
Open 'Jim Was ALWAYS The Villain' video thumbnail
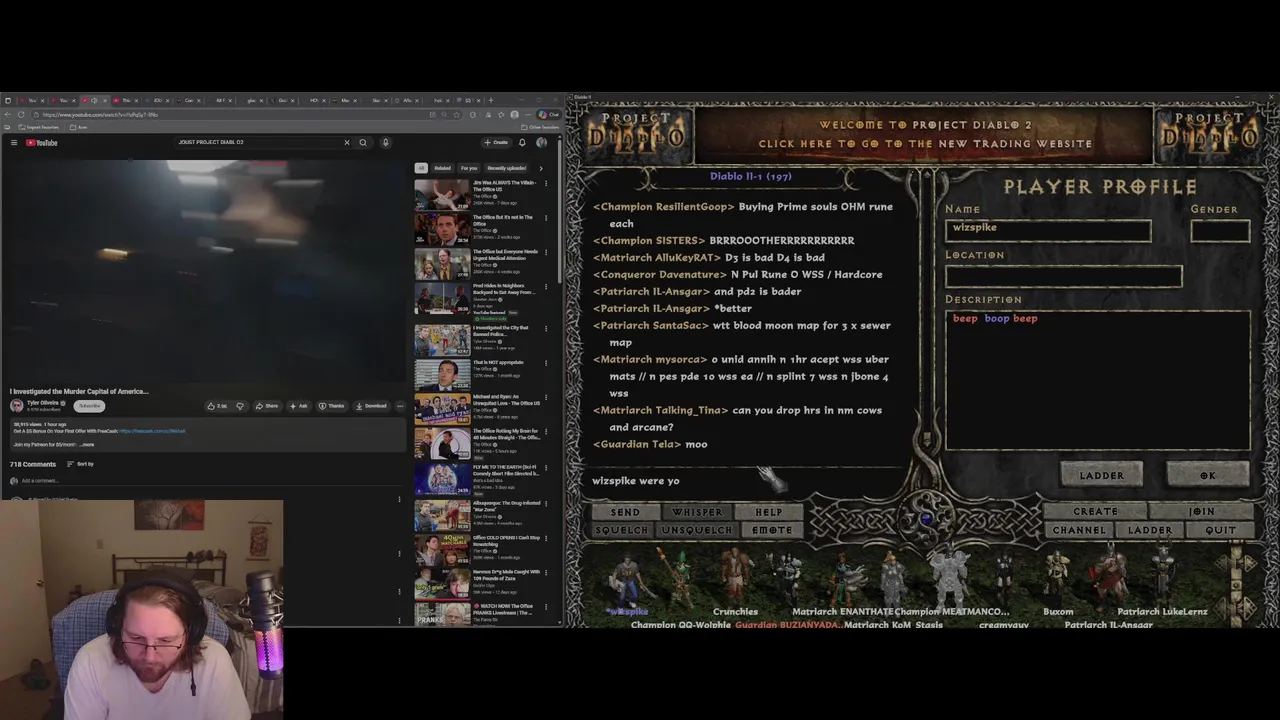[x=442, y=194]
